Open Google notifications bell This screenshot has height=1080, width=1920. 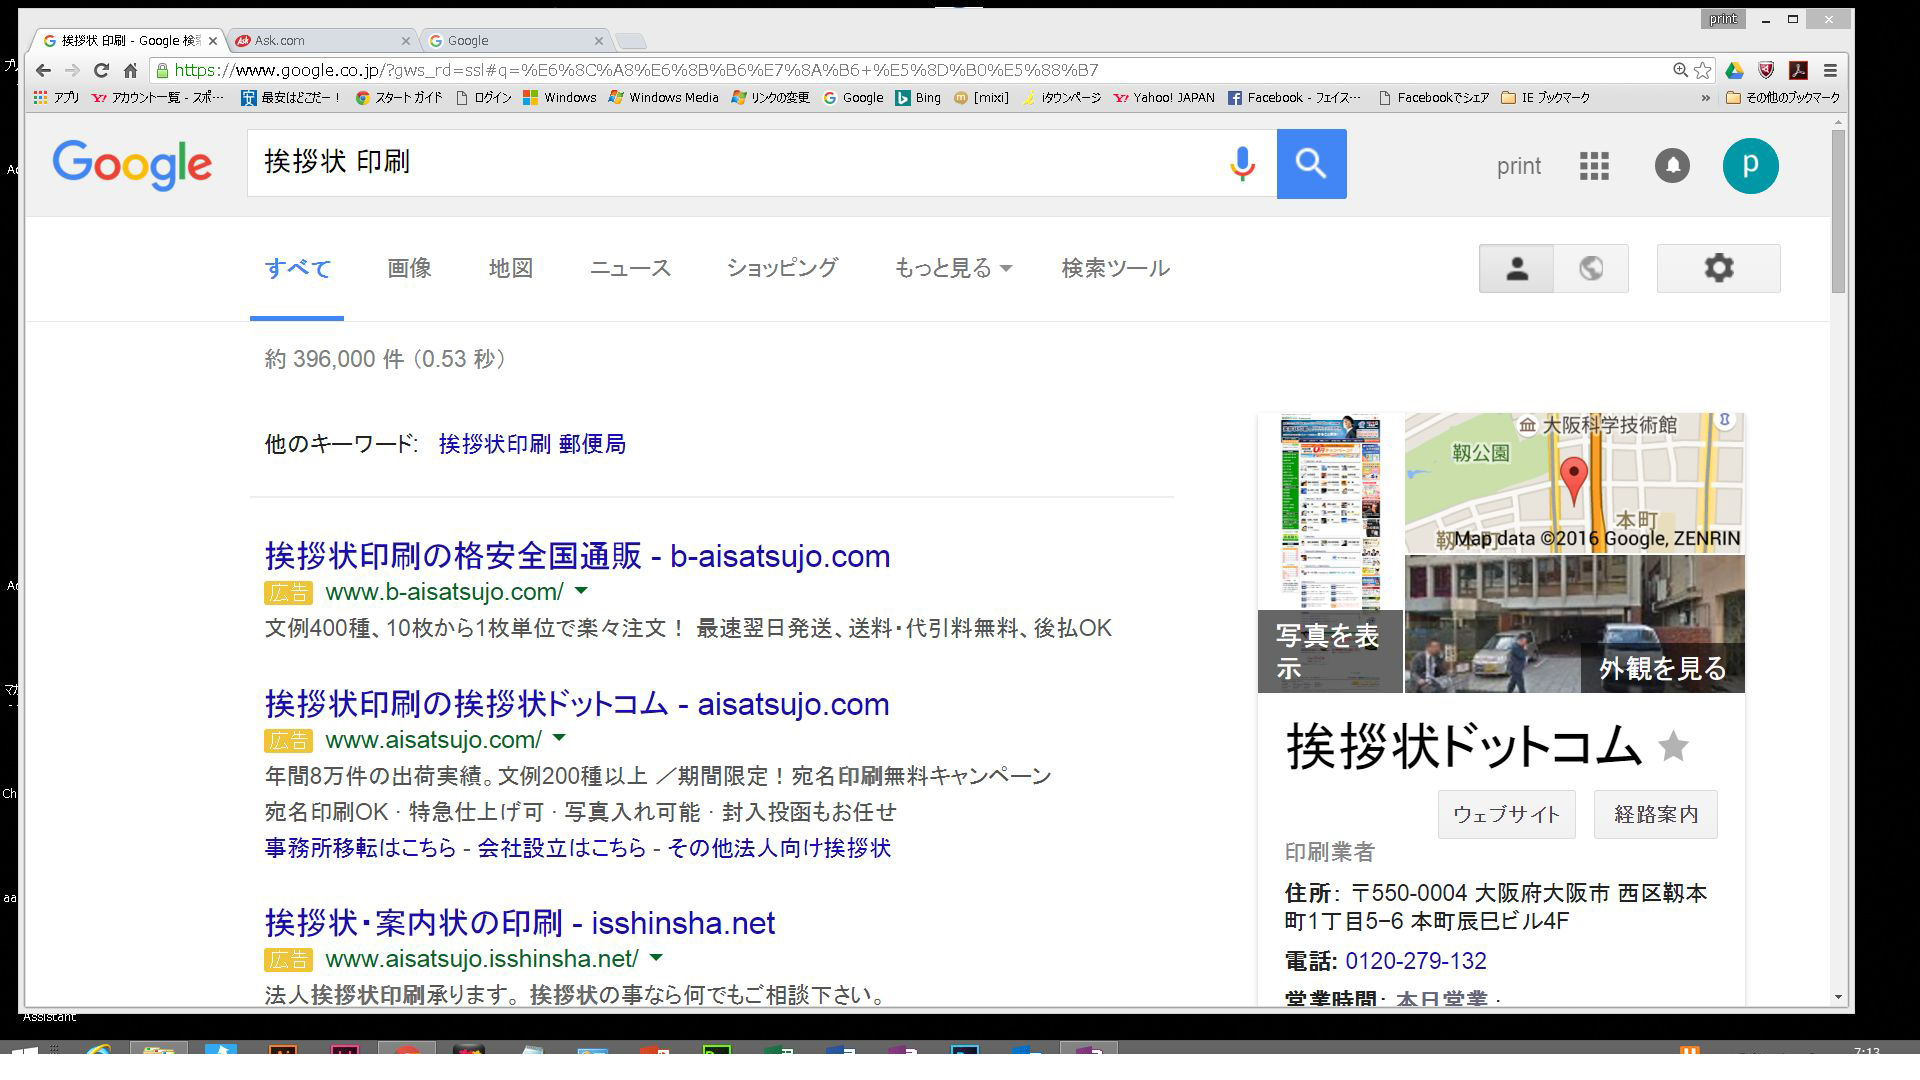1672,166
